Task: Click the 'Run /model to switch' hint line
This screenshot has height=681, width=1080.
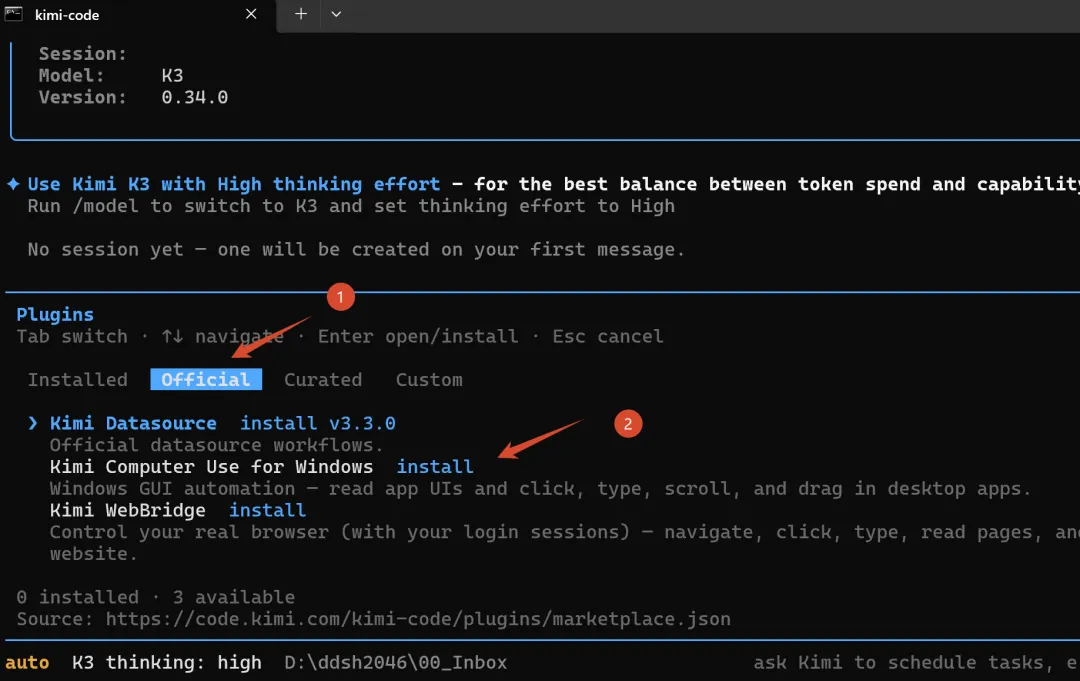Action: 351,206
